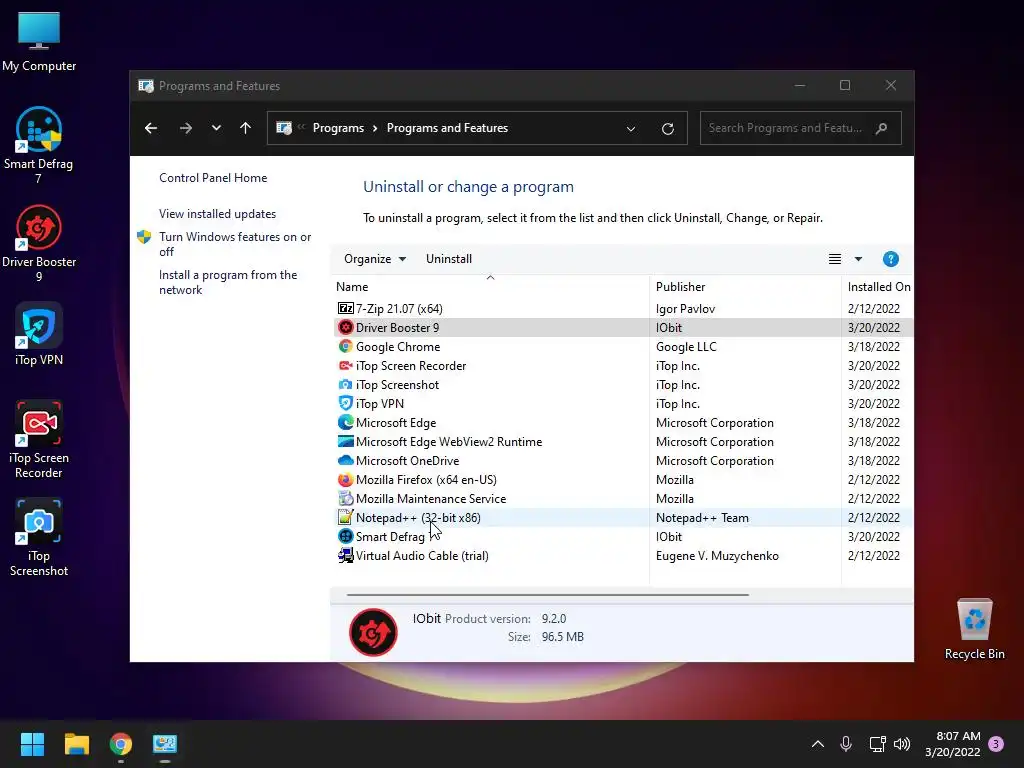
Task: Click the search magnifier icon
Action: (x=881, y=128)
